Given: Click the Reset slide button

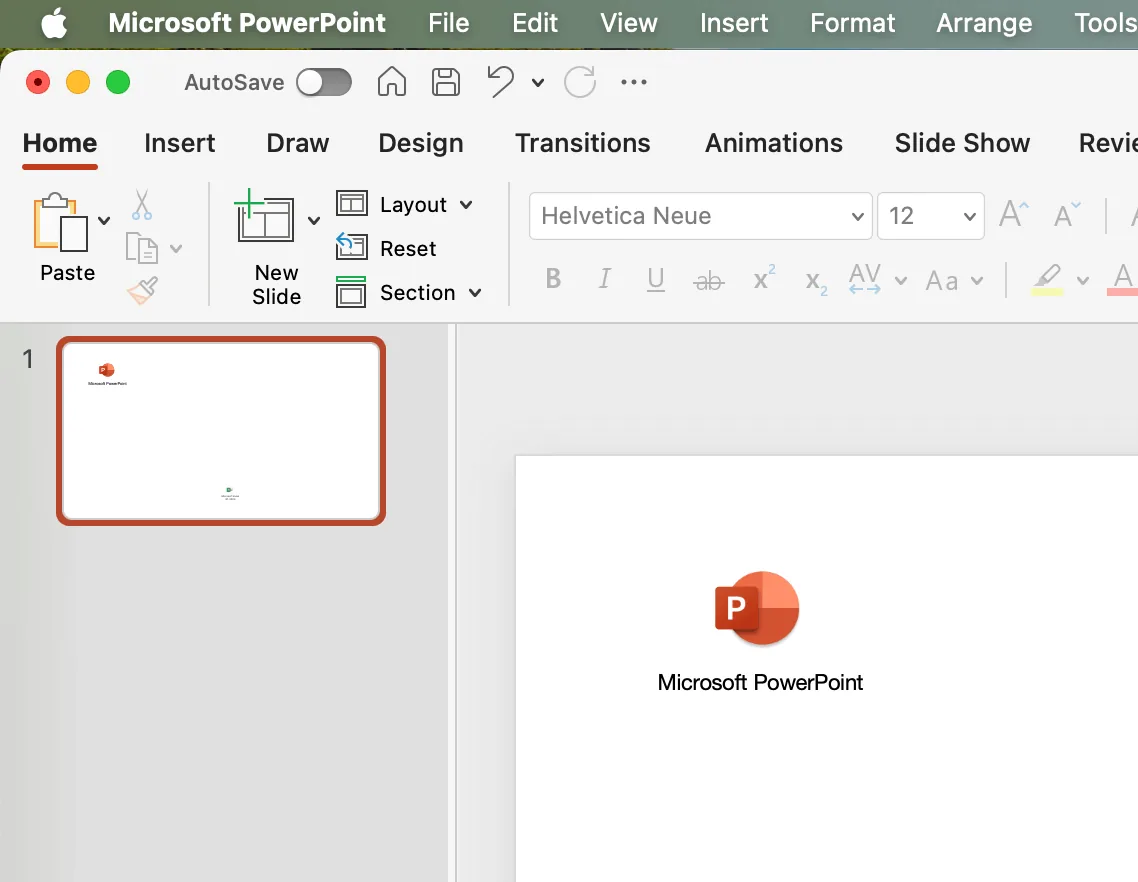Looking at the screenshot, I should pos(386,248).
